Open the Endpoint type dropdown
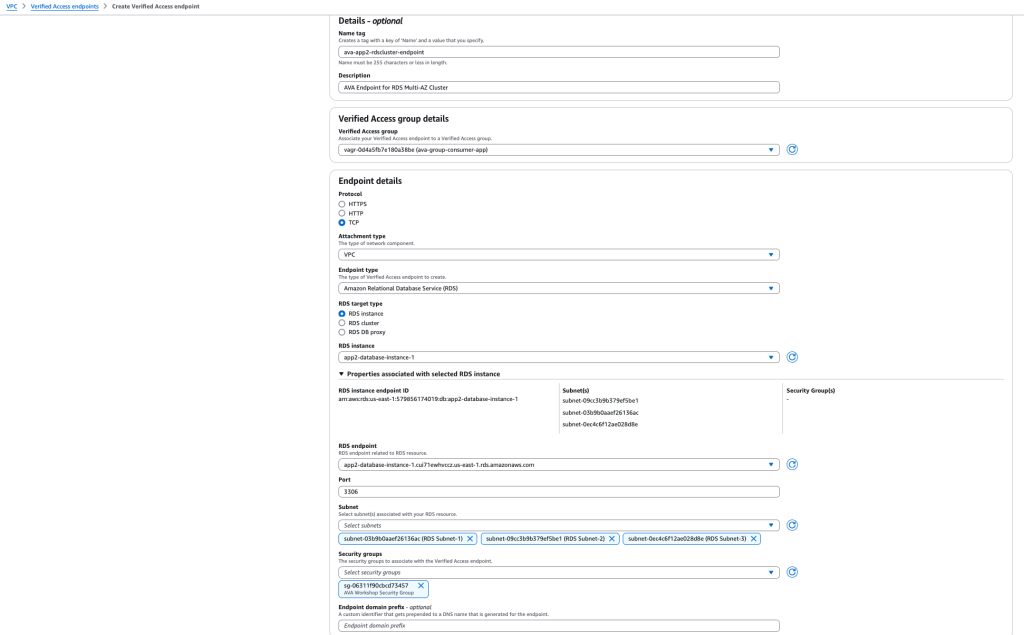The height and width of the screenshot is (635, 1024). click(x=558, y=287)
